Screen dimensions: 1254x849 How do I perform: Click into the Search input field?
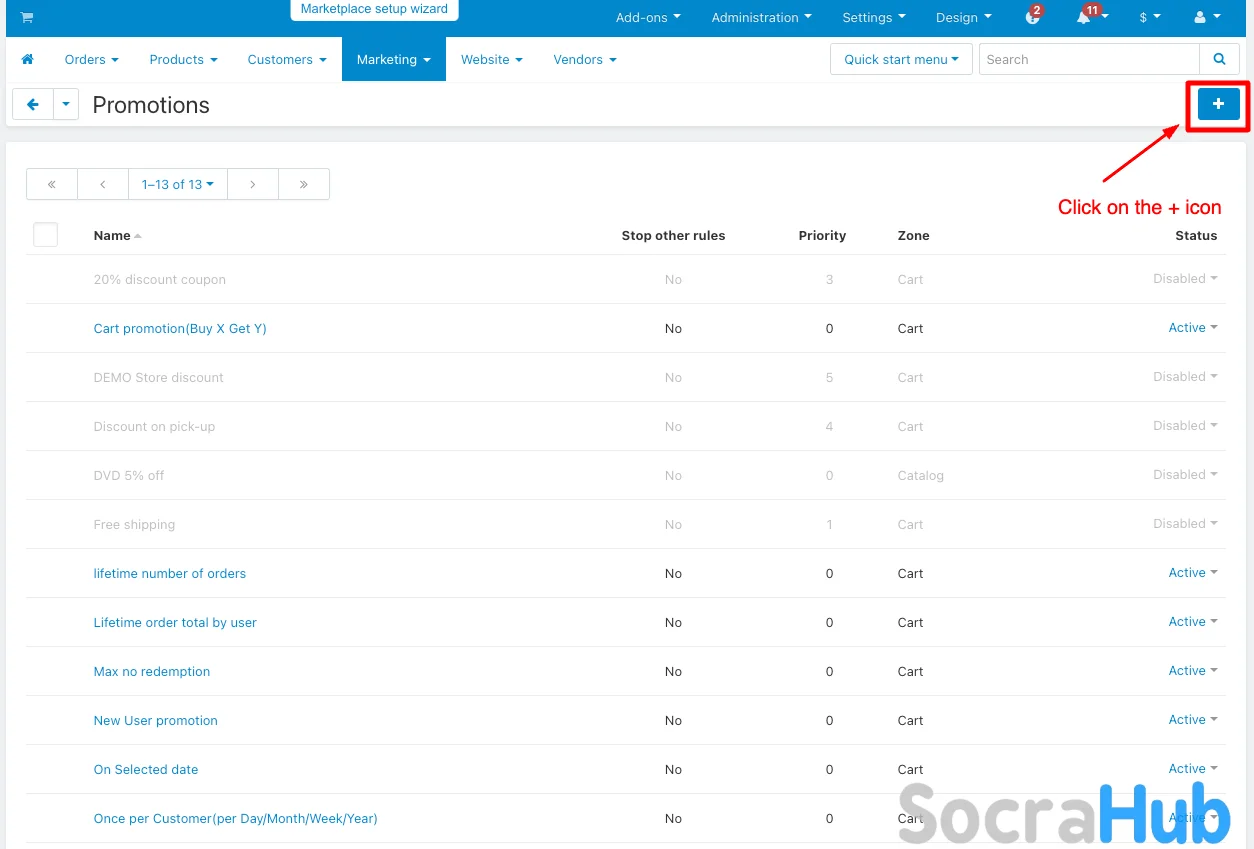1088,59
